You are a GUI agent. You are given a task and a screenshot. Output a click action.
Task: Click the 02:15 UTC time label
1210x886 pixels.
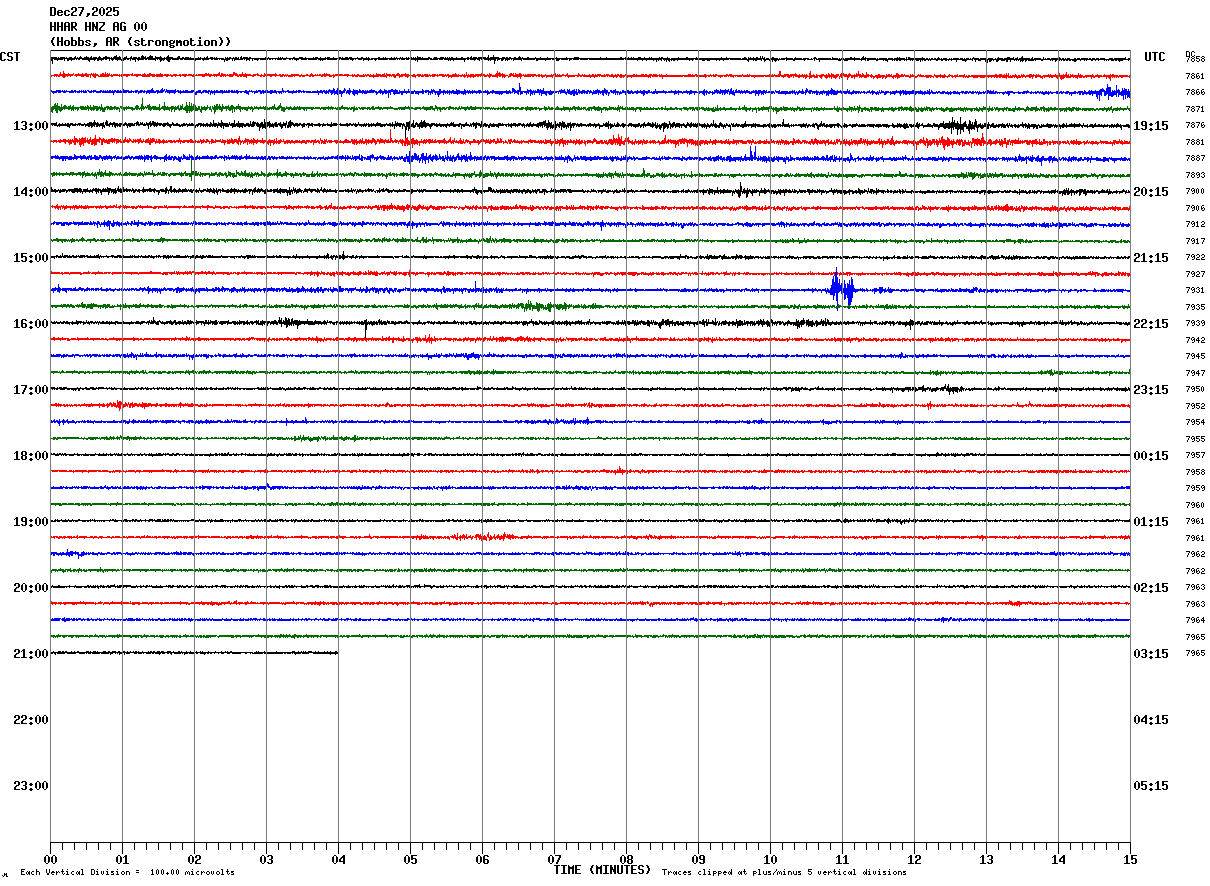point(1151,588)
